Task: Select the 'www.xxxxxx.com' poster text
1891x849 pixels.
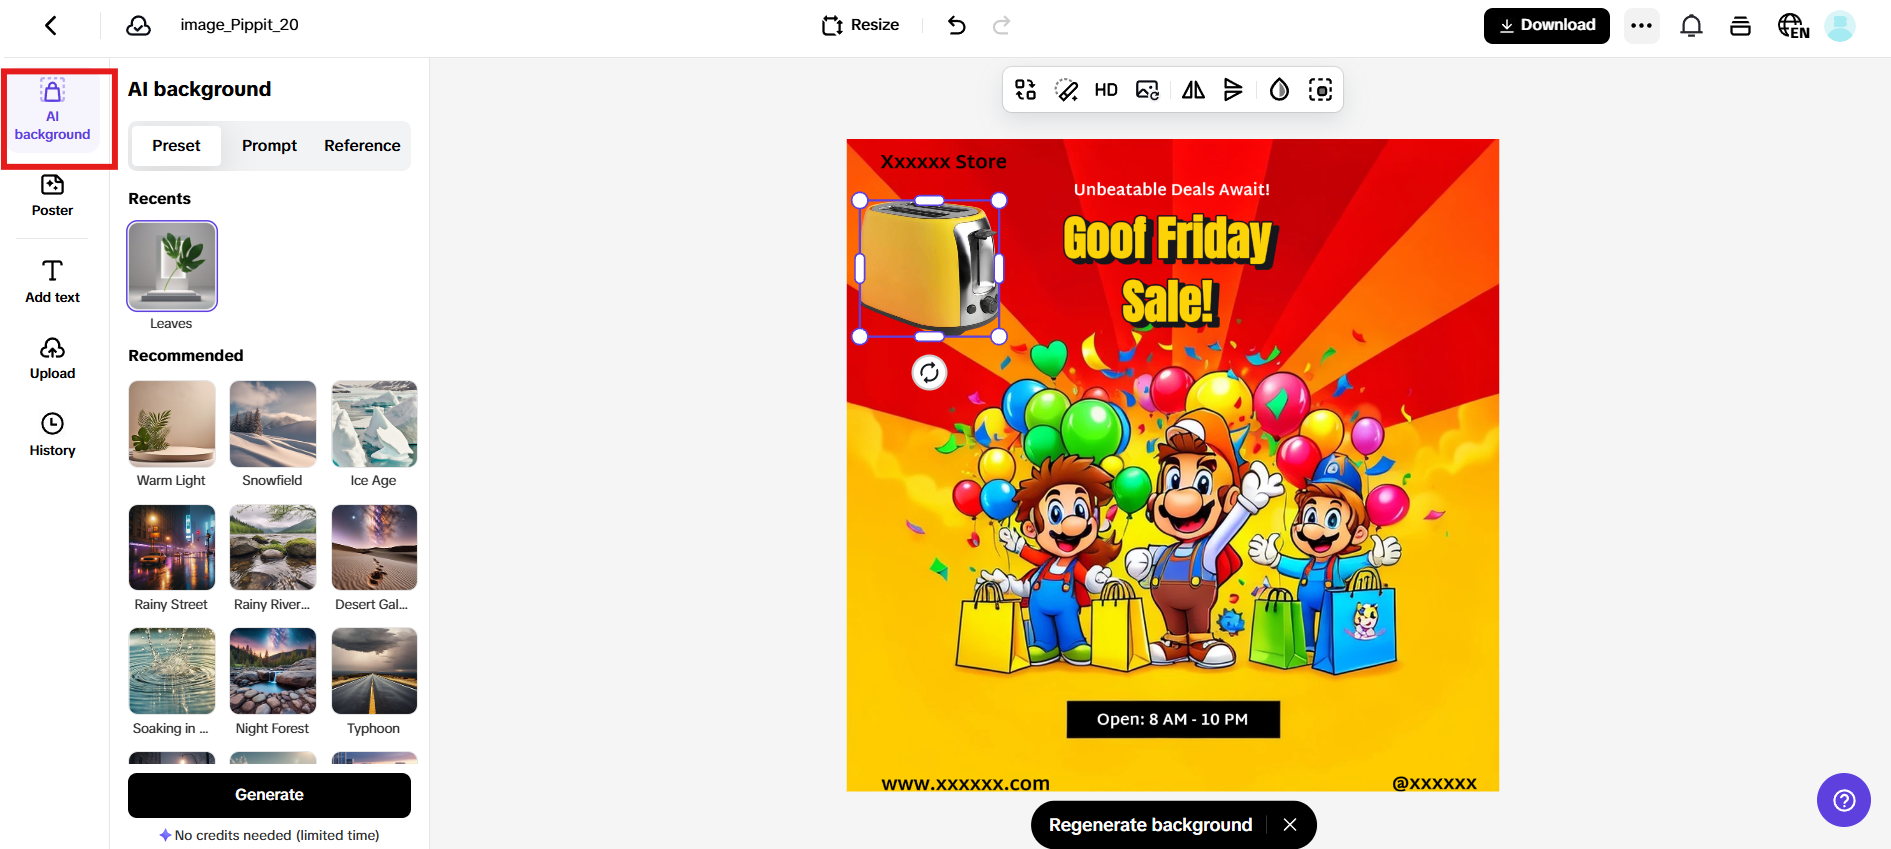Action: click(965, 783)
